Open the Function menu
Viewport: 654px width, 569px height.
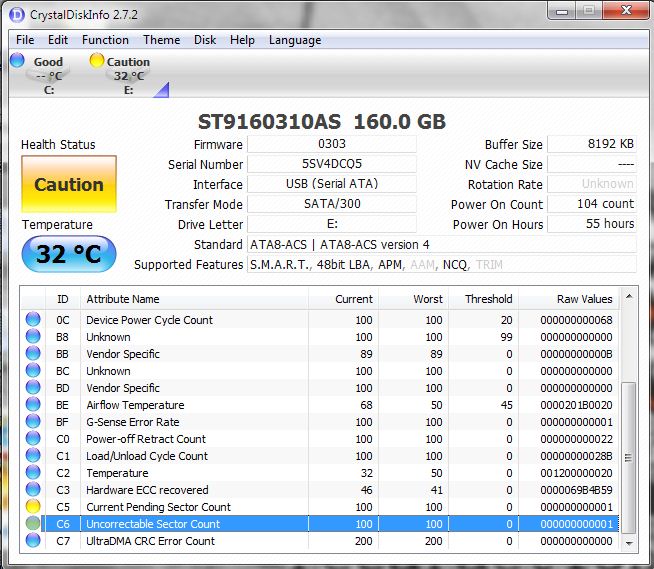coord(105,40)
